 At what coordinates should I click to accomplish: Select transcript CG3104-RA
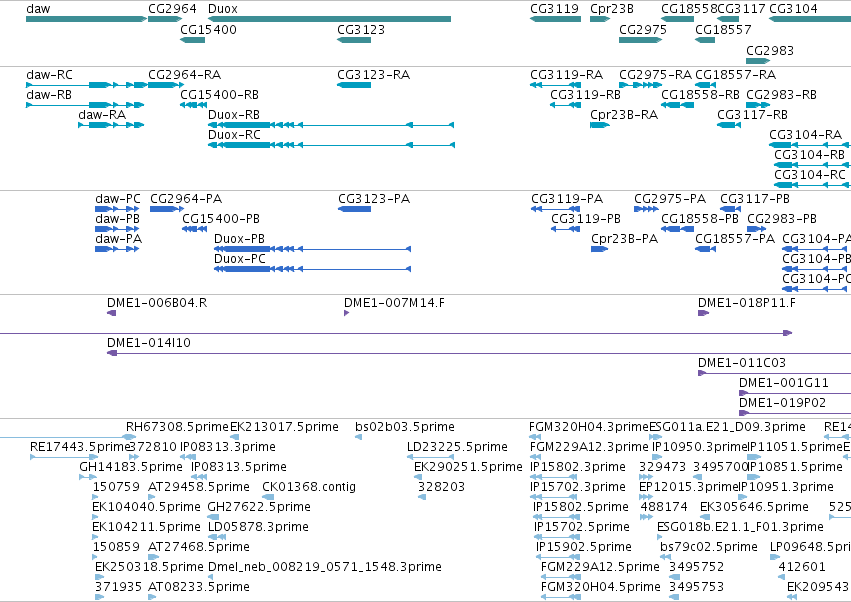[810, 145]
